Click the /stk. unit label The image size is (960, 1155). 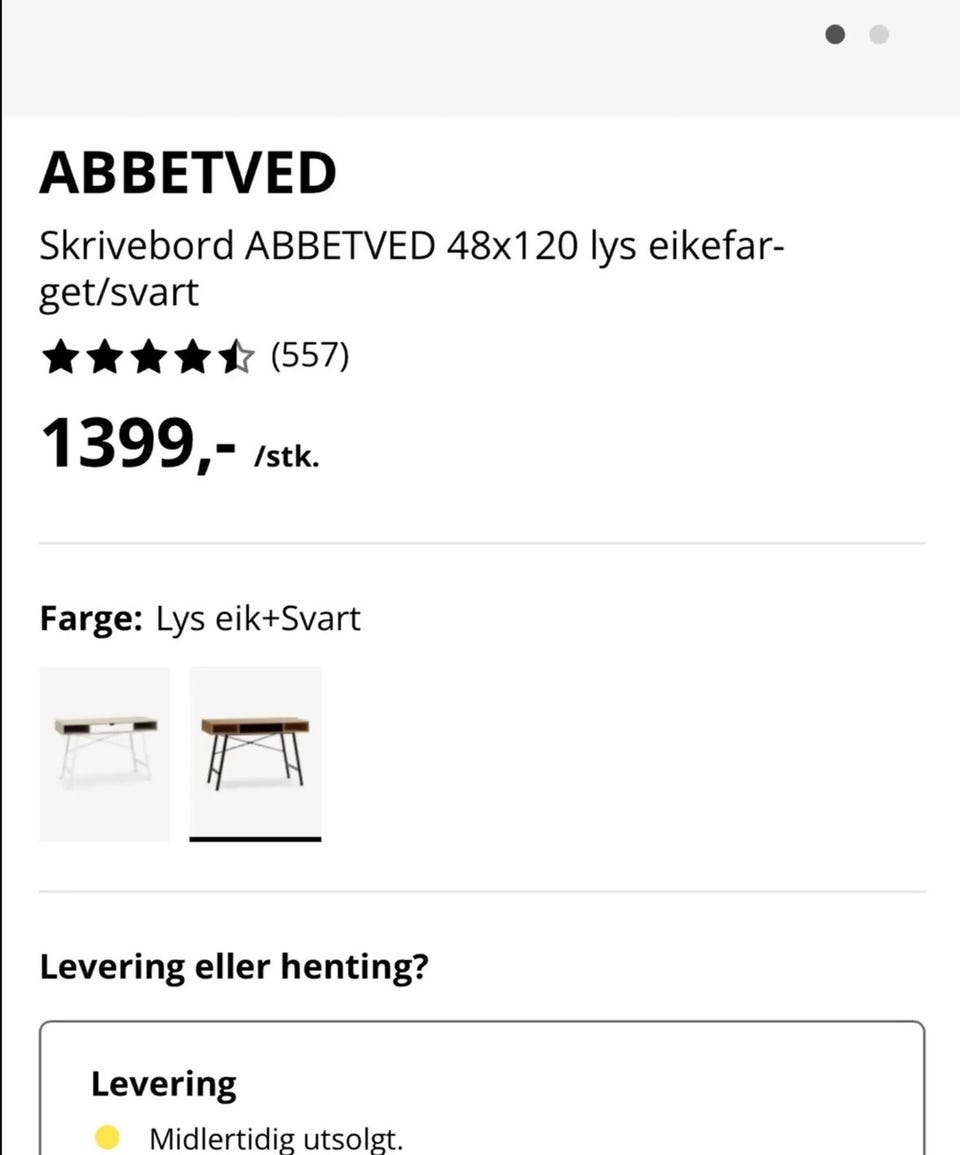point(287,459)
